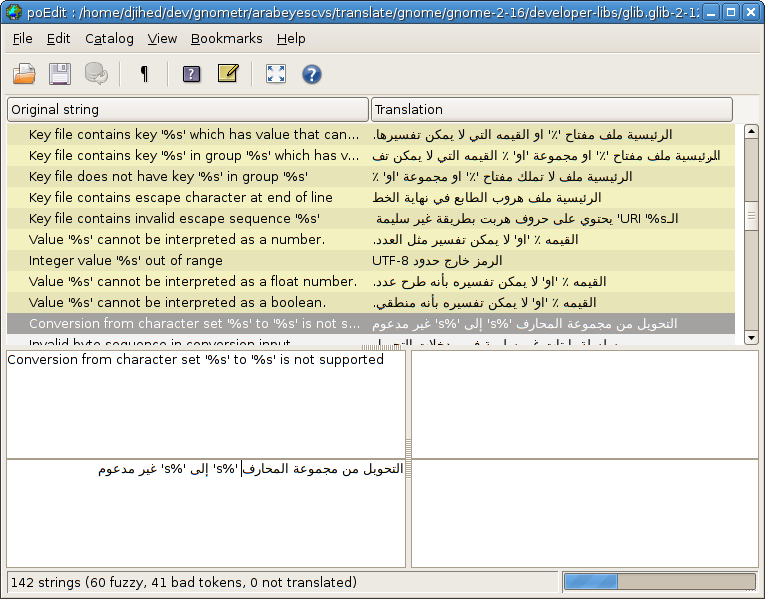Toggle the pilcrow display-quotes icon

click(144, 74)
